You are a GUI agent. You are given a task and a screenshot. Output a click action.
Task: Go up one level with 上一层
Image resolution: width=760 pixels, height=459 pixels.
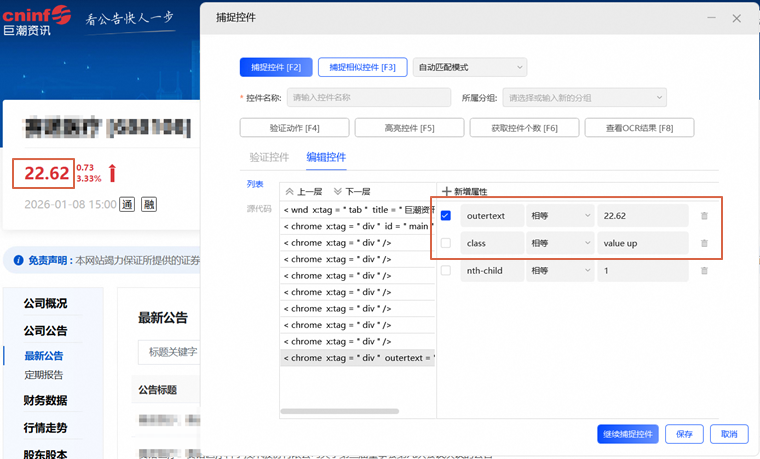(x=304, y=191)
